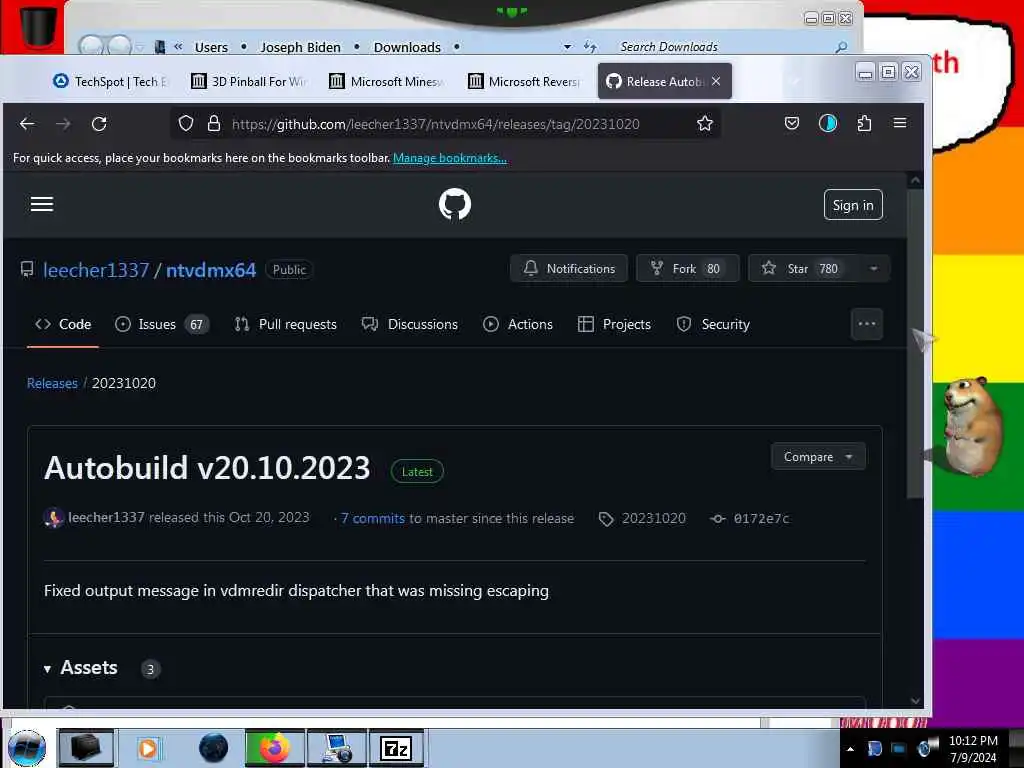The image size is (1024, 768).
Task: Click scroll down arrow on page scrollbar
Action: pos(915,701)
